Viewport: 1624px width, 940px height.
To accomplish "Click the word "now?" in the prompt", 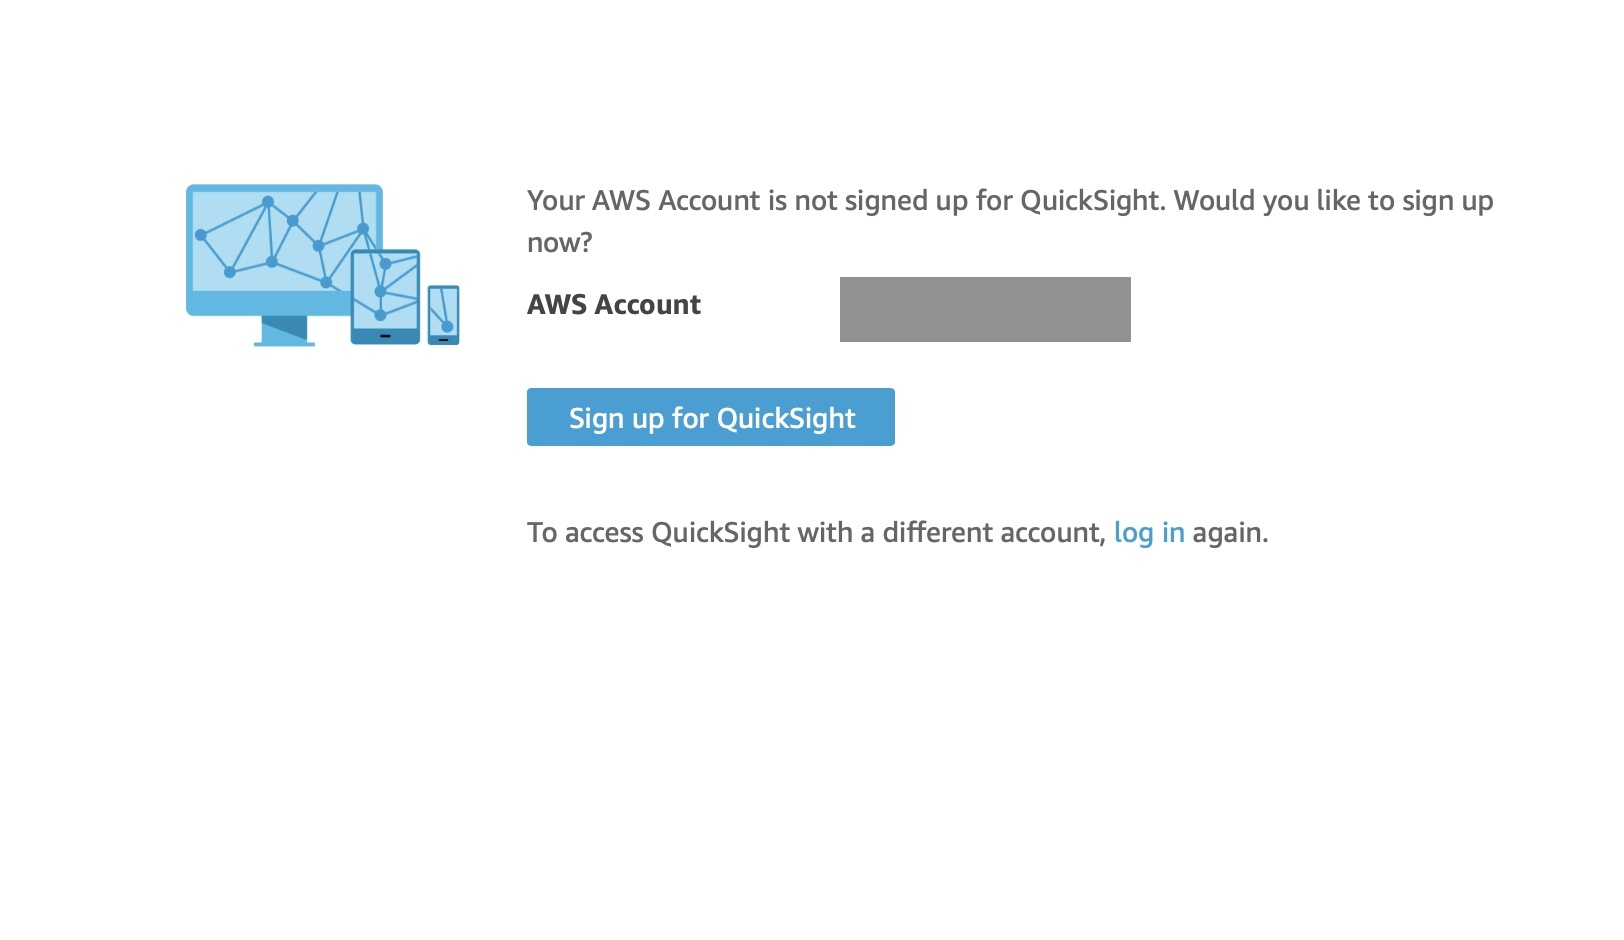I will [x=559, y=243].
